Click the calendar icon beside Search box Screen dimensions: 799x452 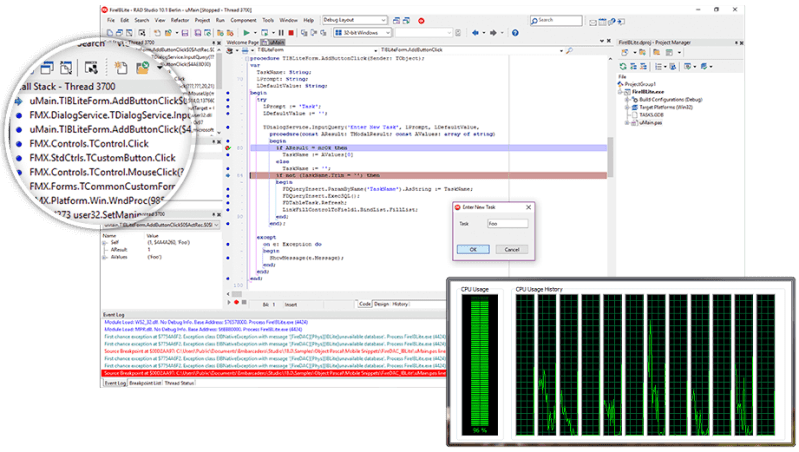(602, 22)
